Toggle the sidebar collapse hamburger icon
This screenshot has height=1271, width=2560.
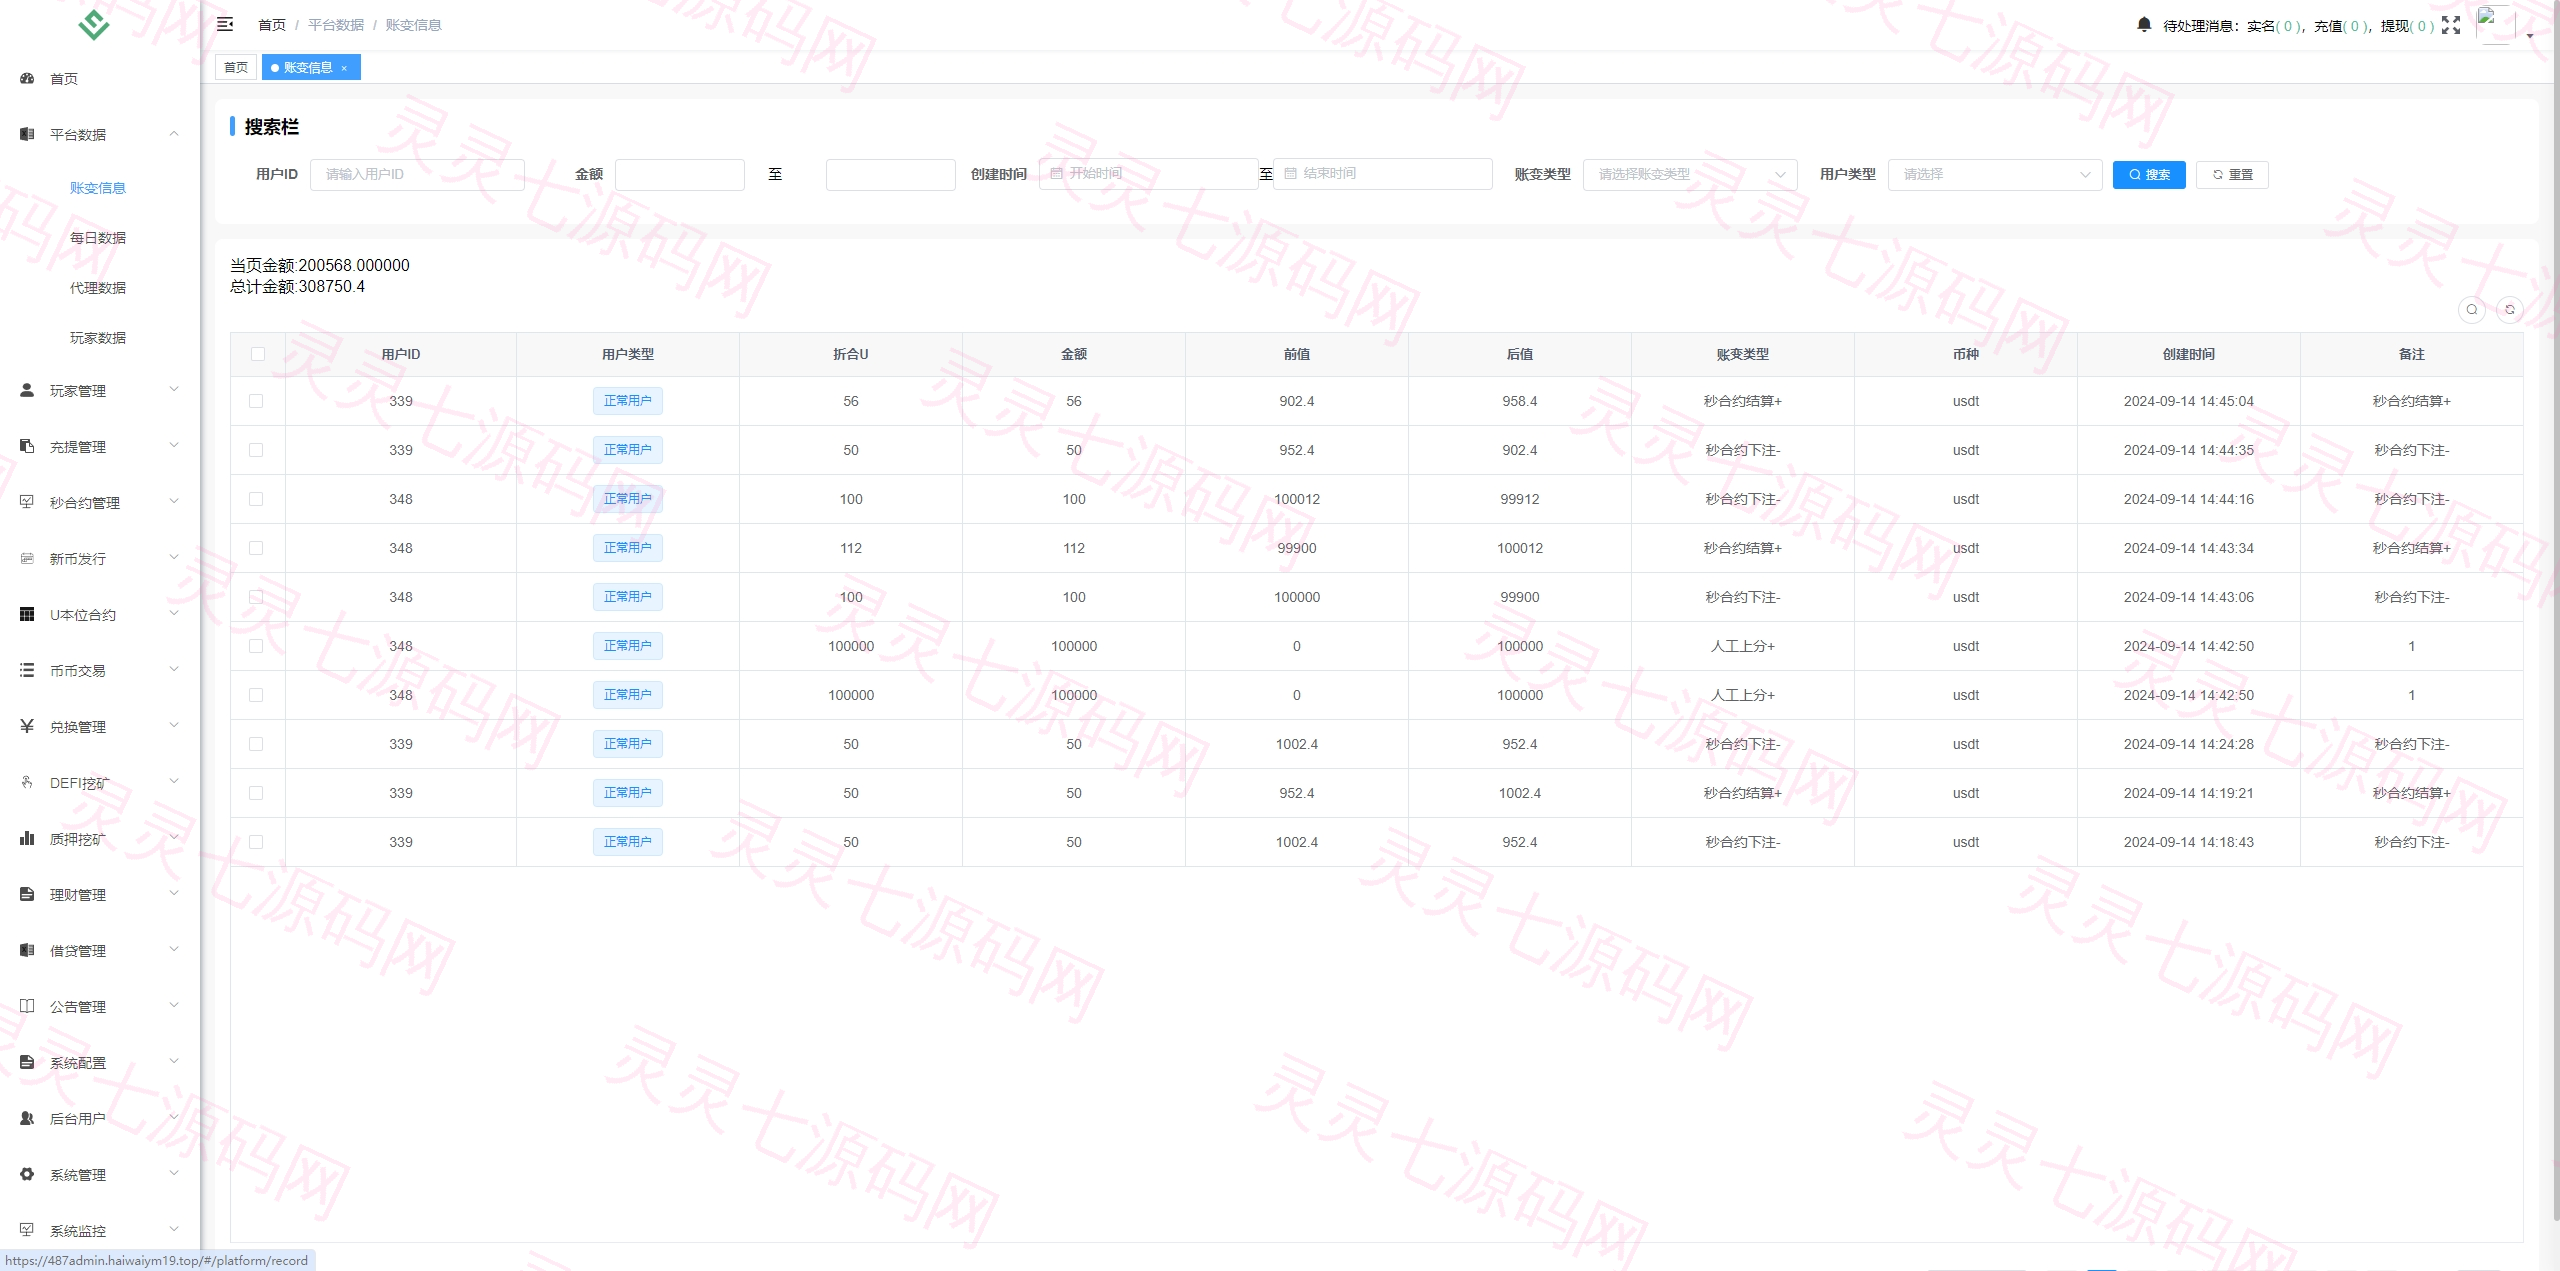pos(225,24)
